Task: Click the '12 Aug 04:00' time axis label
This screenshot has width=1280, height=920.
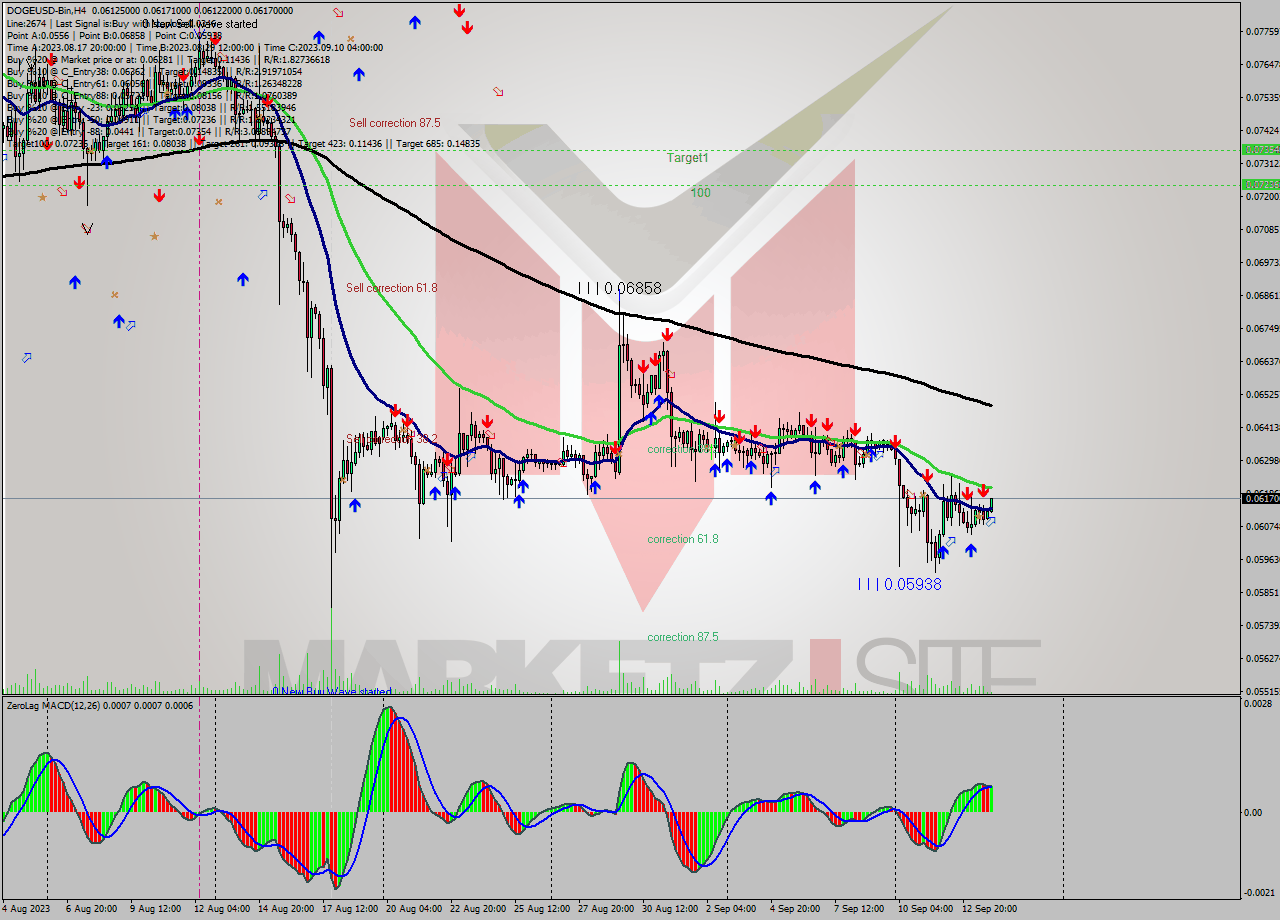Action: click(222, 909)
